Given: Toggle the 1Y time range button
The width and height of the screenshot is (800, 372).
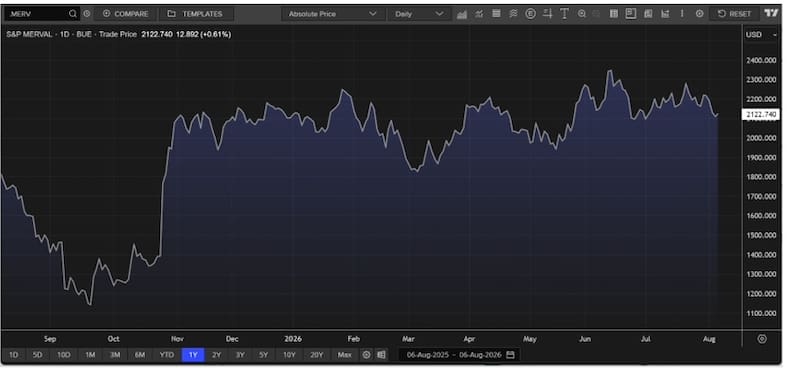Looking at the screenshot, I should pos(193,355).
